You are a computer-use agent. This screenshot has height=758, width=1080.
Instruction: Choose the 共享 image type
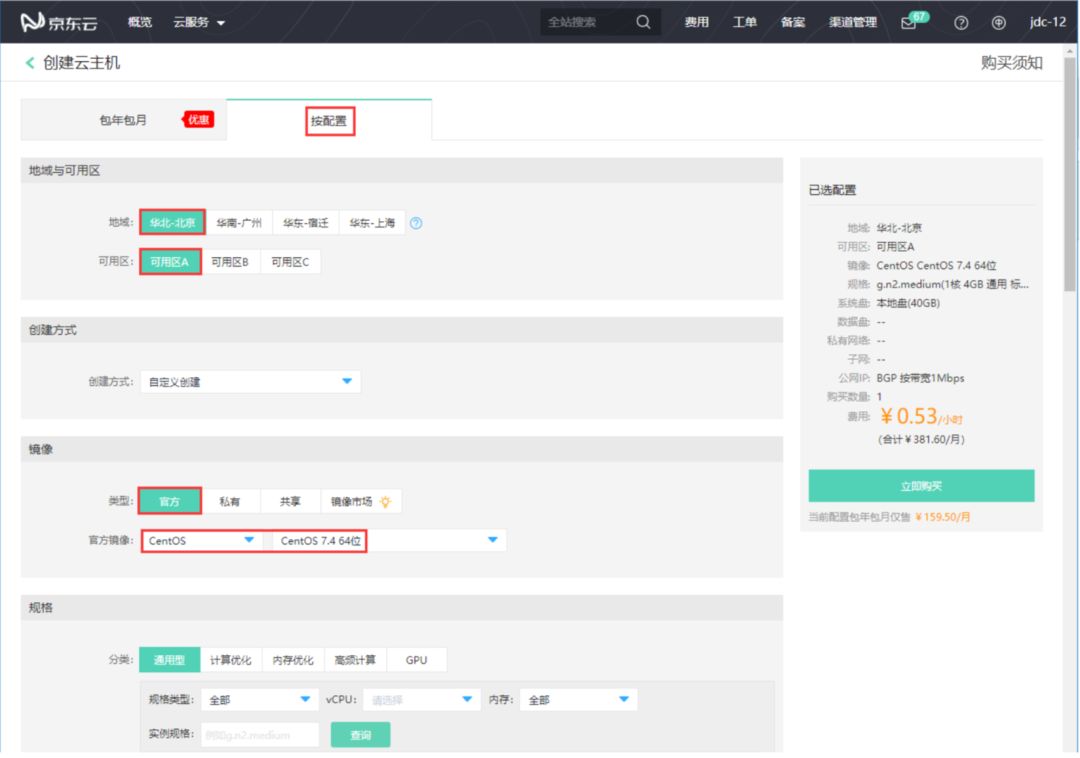[290, 502]
